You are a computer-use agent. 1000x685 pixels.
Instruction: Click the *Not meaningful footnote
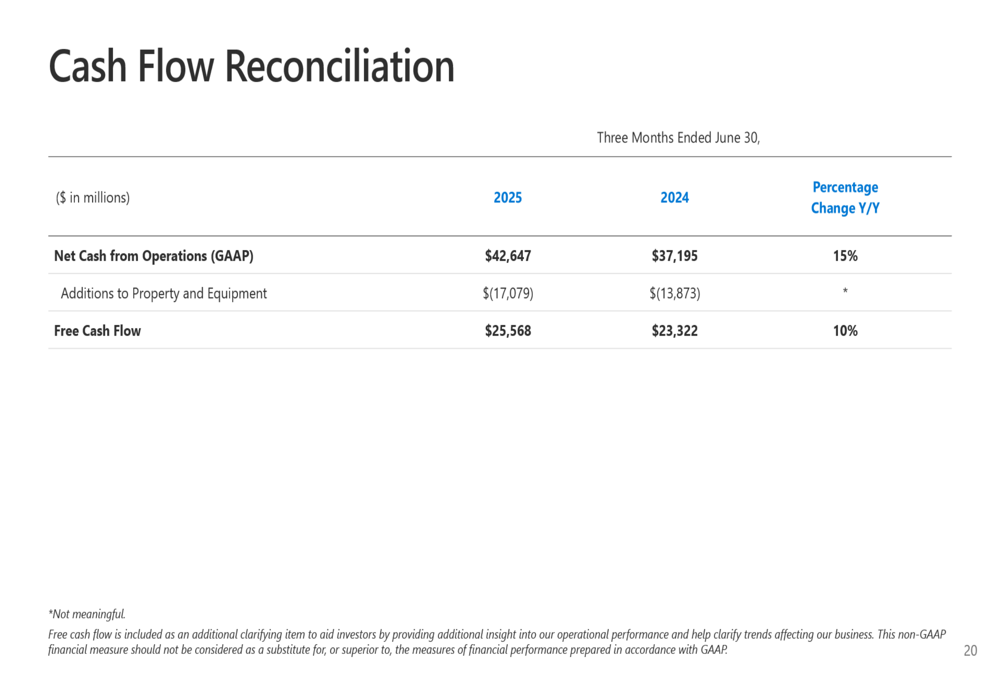click(x=87, y=614)
